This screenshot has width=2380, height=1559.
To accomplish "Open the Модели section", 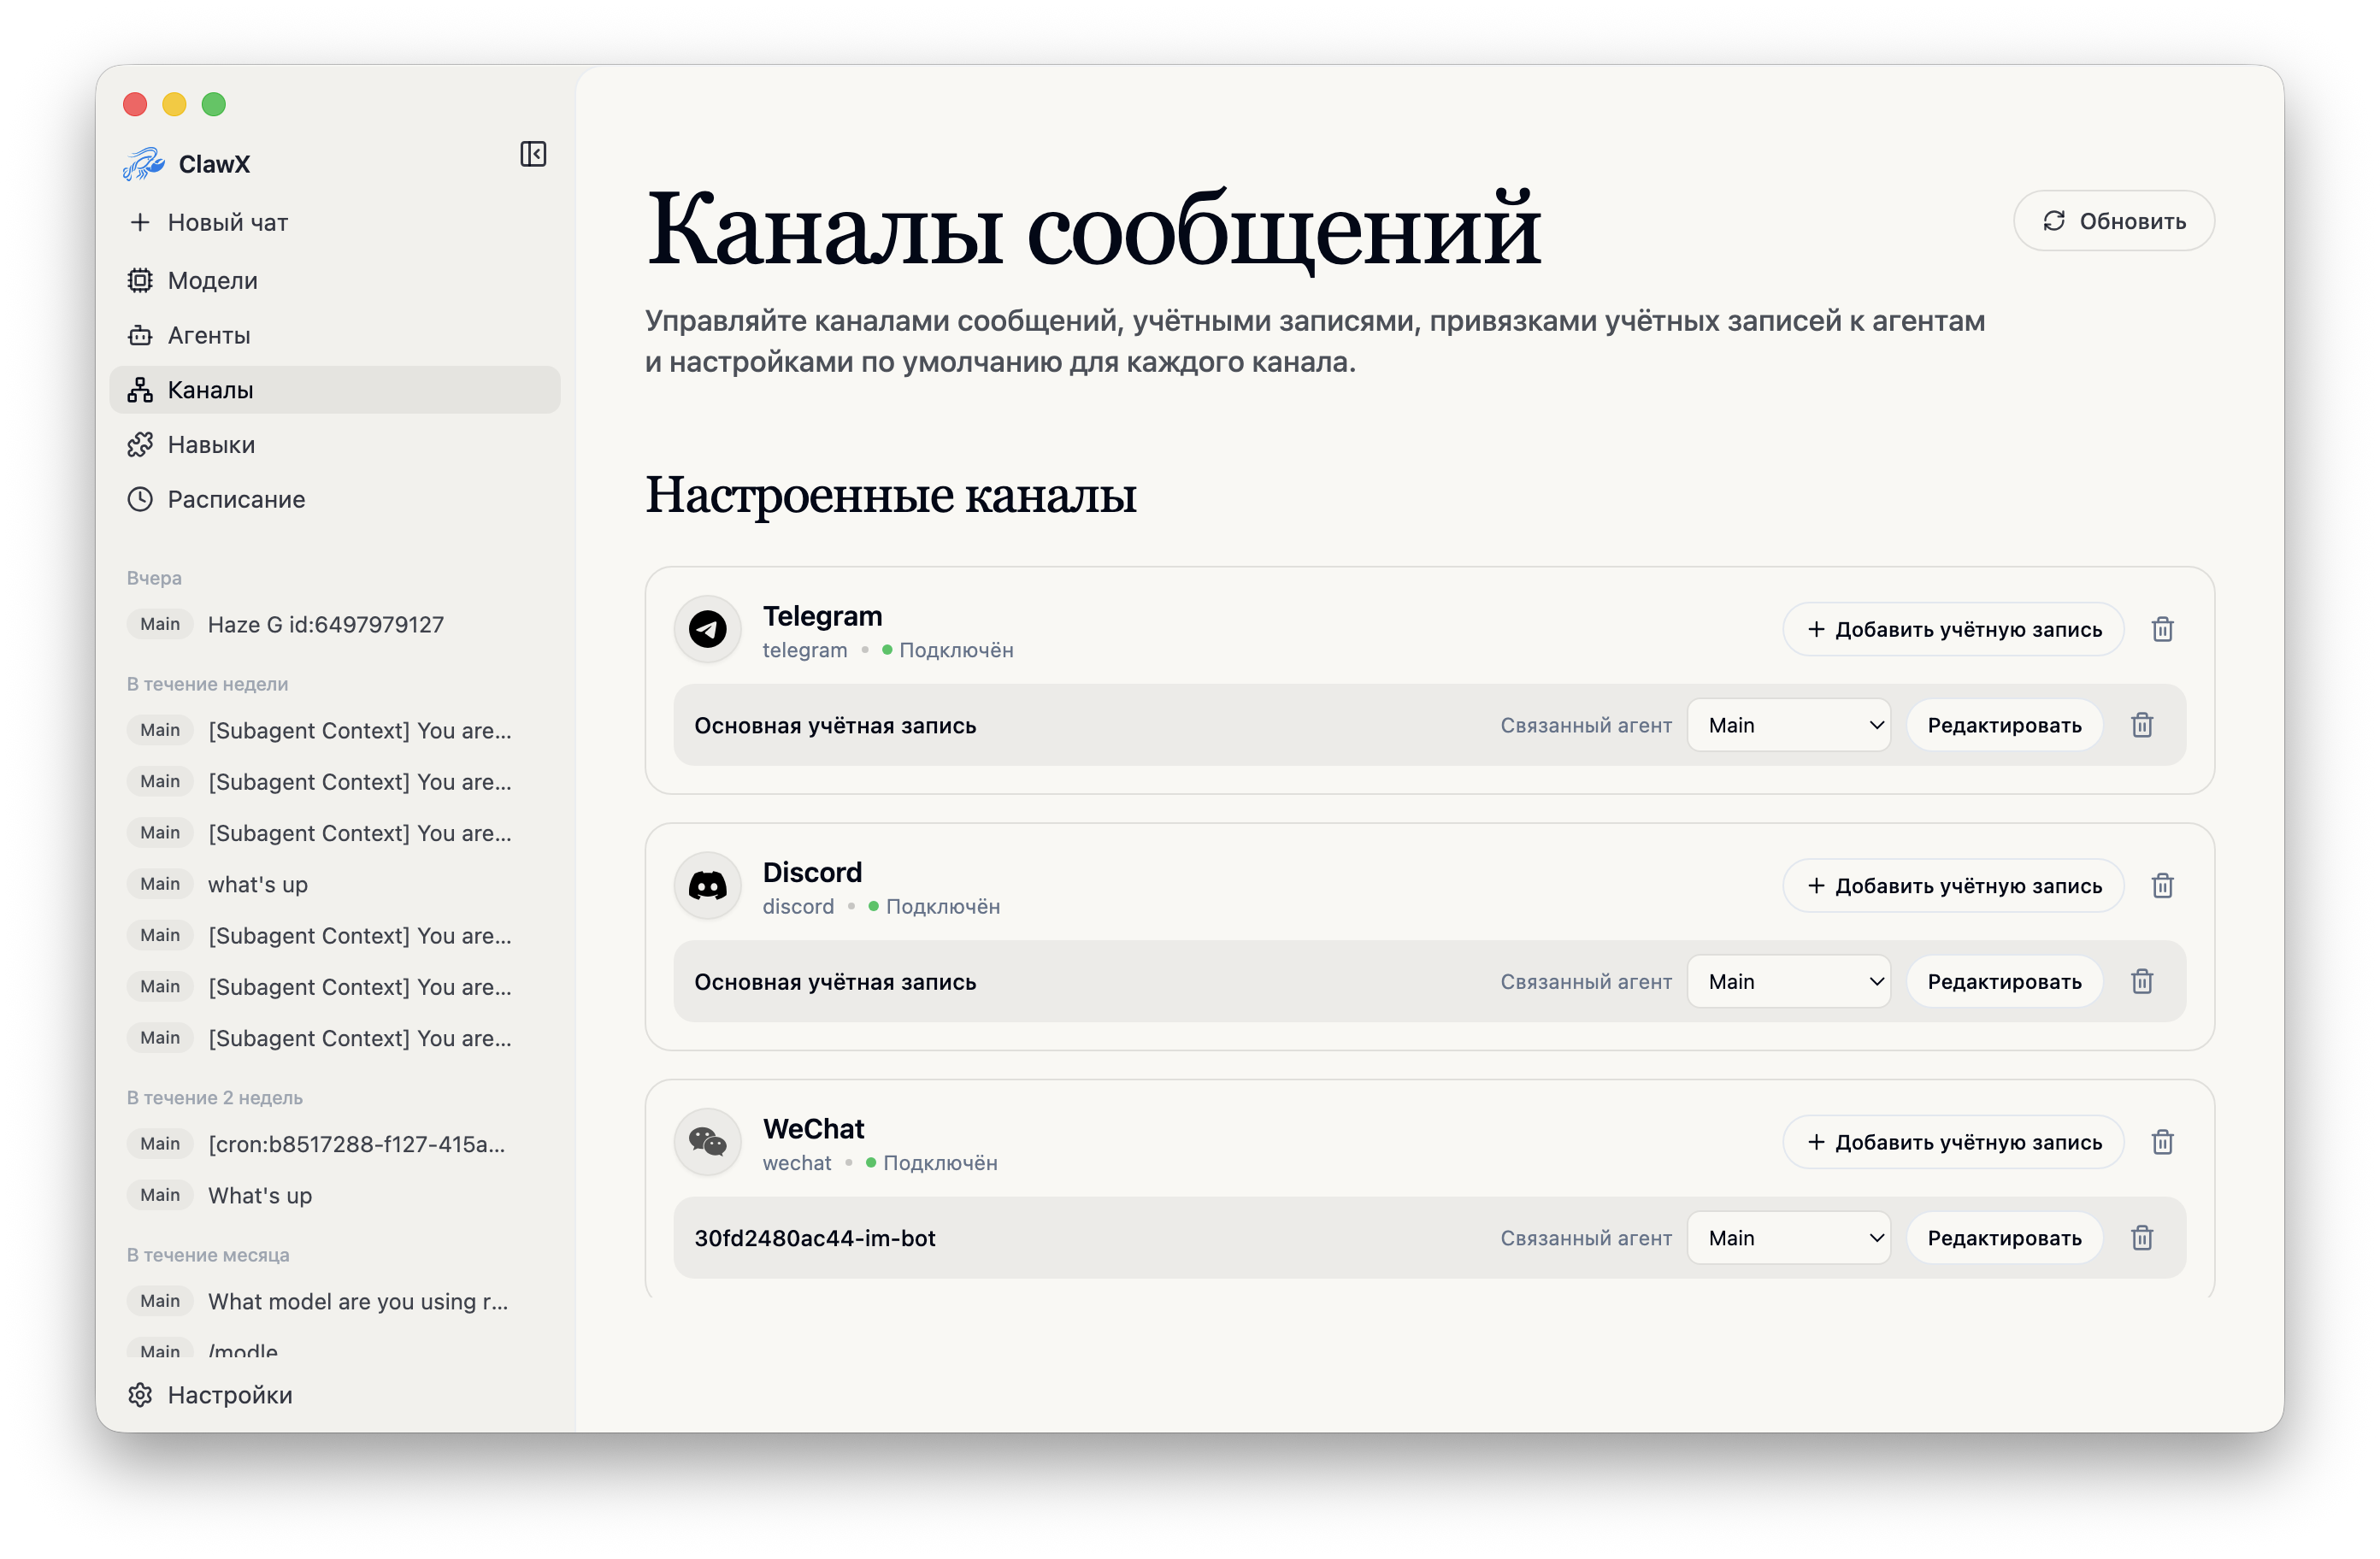I will 334,281.
